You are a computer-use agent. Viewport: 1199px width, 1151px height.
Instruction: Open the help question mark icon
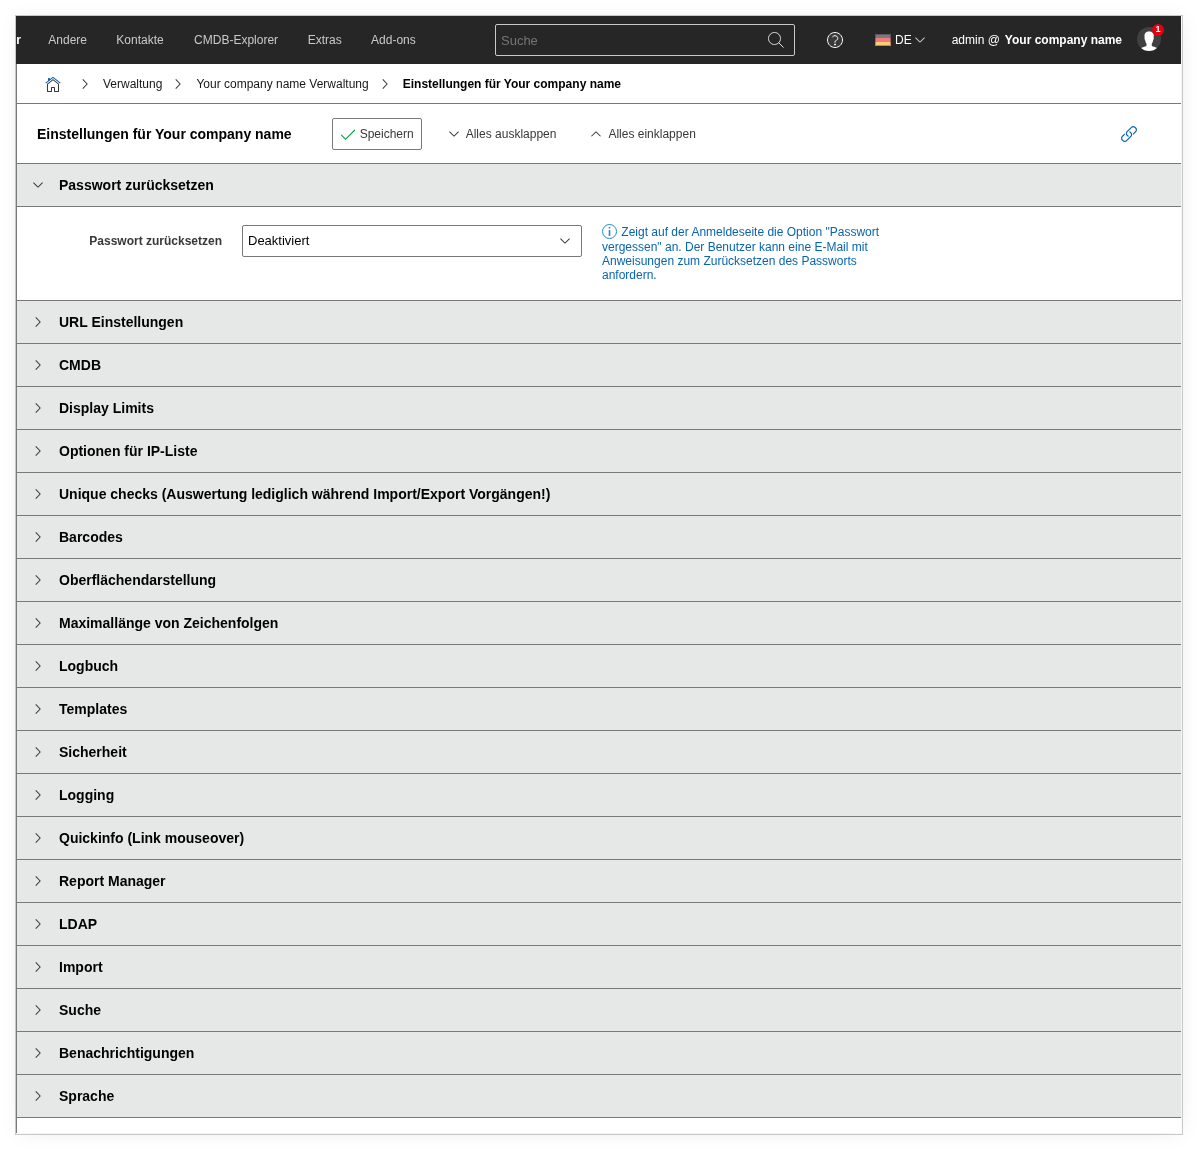pyautogui.click(x=835, y=40)
